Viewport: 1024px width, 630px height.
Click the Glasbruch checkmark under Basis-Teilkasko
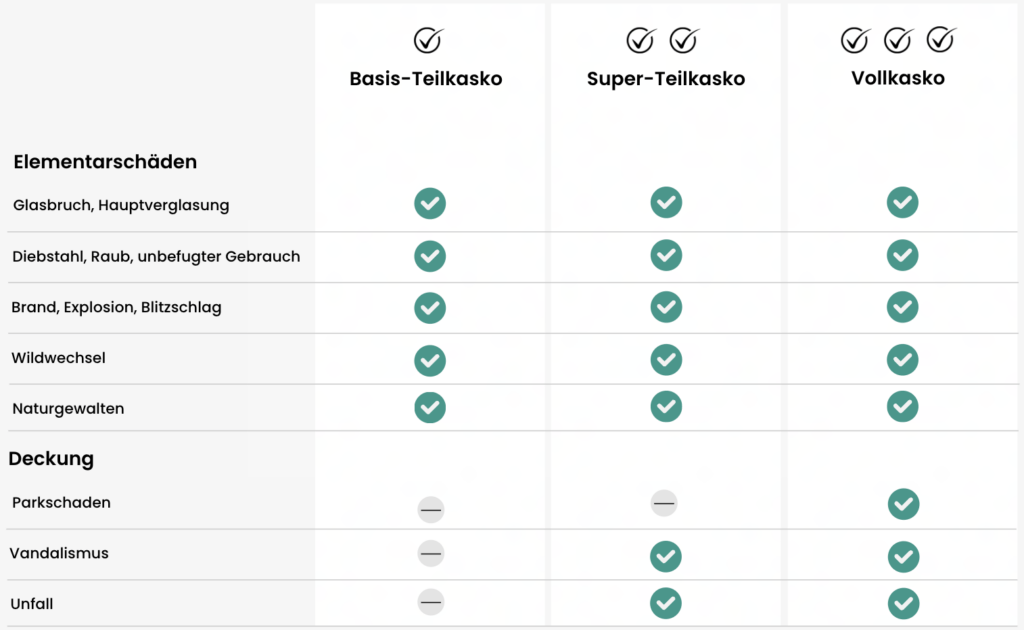[x=430, y=203]
